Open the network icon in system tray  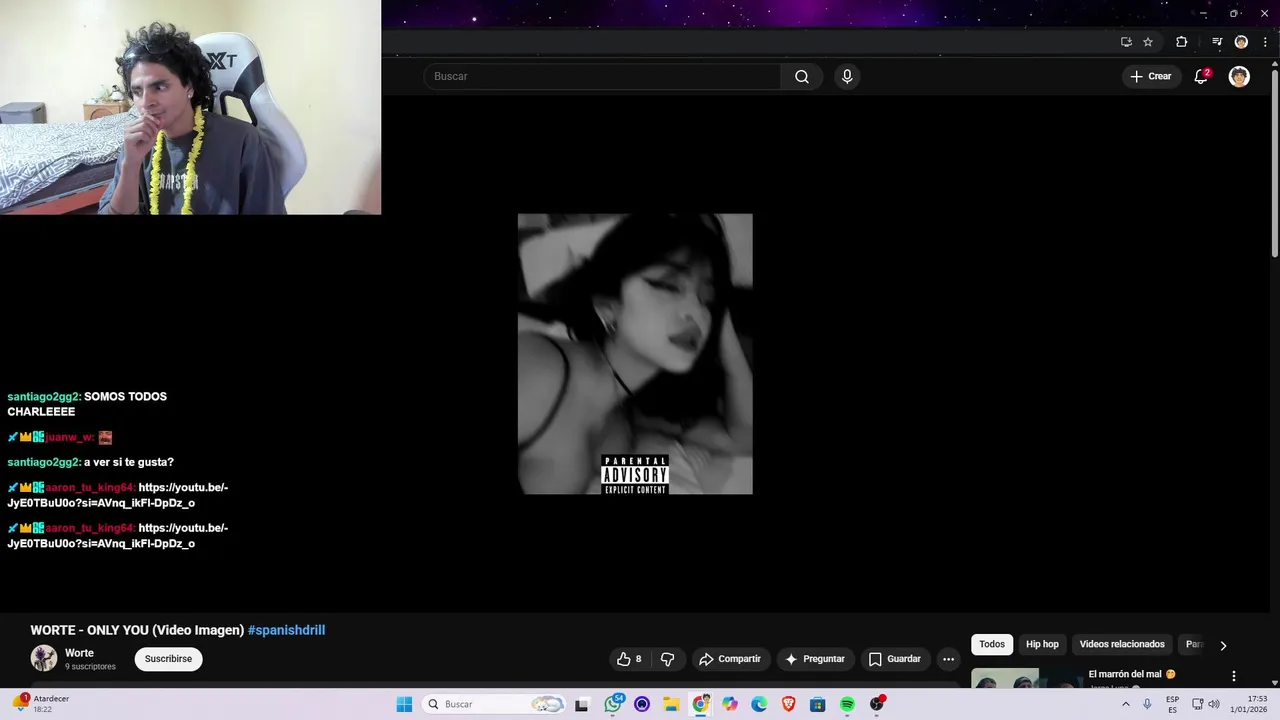pyautogui.click(x=1197, y=704)
